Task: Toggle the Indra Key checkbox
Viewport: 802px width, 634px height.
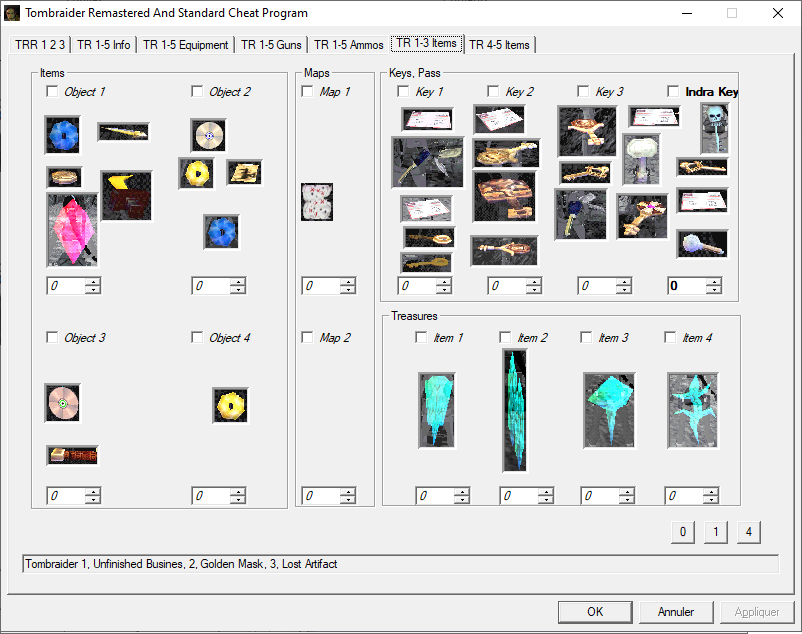Action: point(674,92)
